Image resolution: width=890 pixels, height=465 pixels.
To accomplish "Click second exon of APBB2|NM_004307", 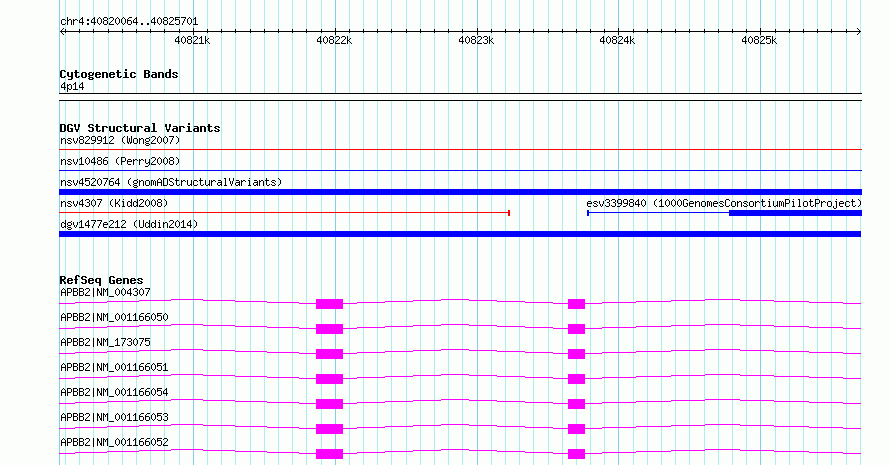I will pos(576,304).
